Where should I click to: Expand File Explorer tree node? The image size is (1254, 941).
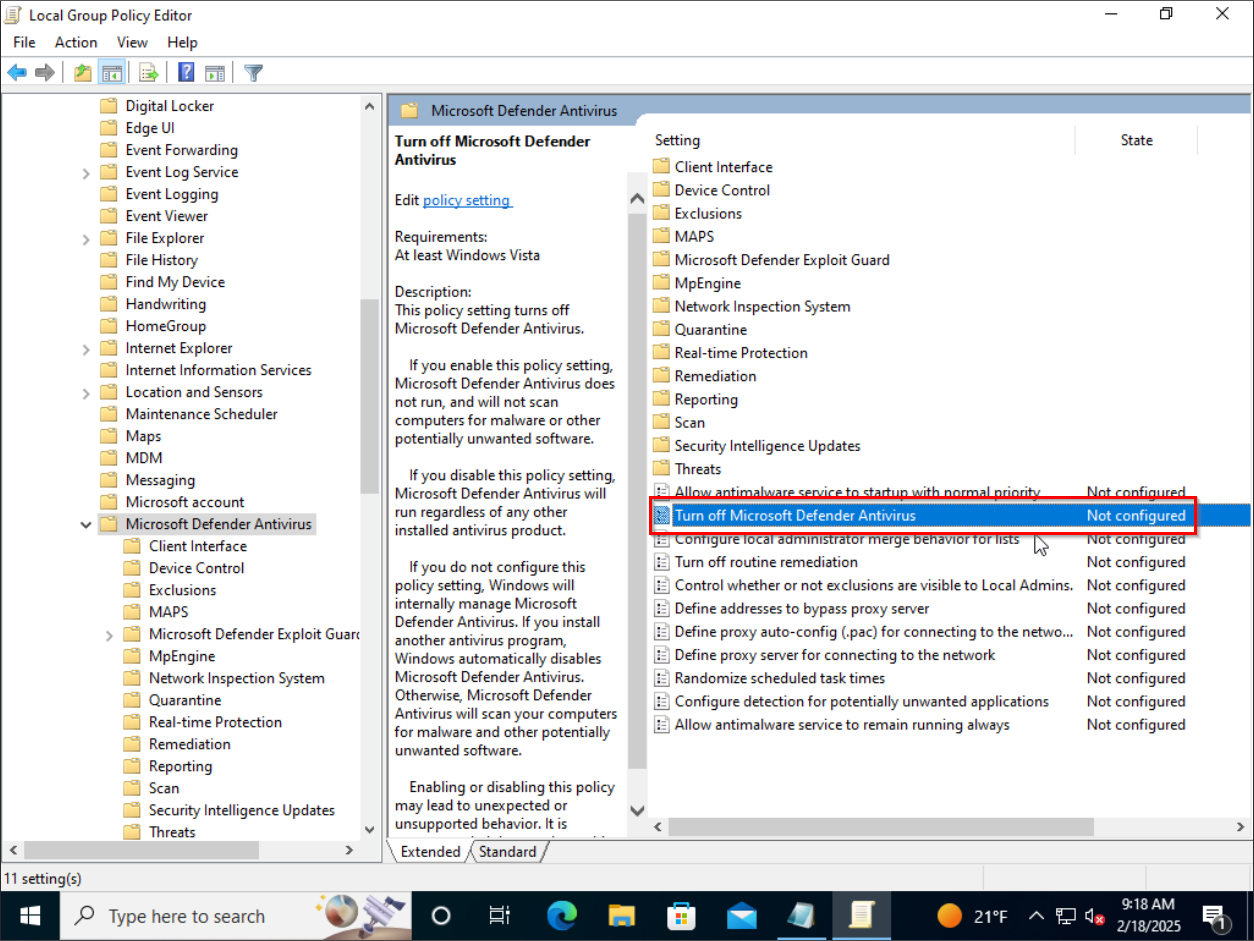coord(87,239)
